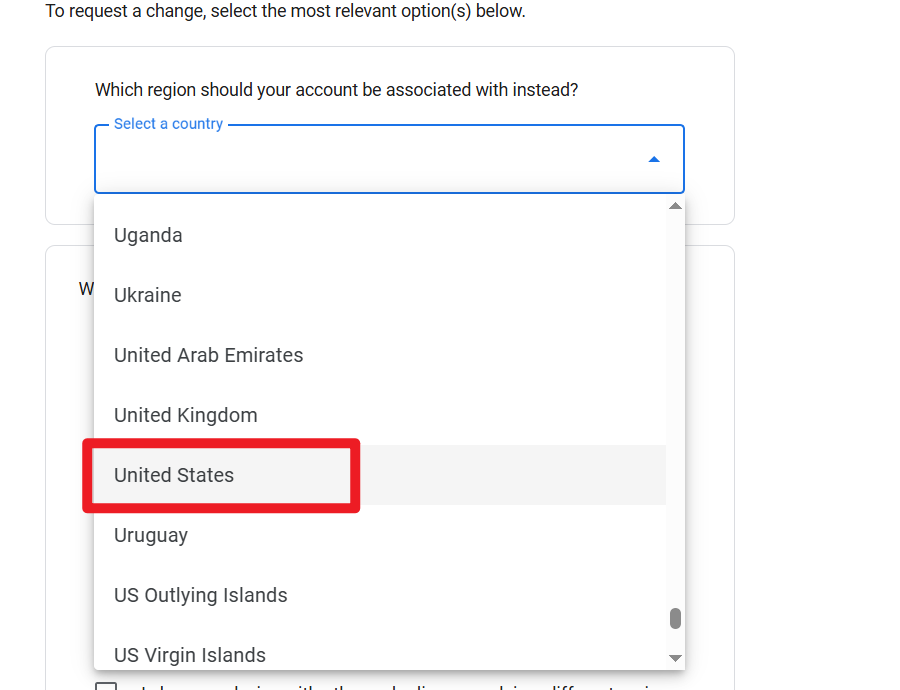Choose US Virgin Islands from list
The width and height of the screenshot is (900, 690).
click(190, 655)
